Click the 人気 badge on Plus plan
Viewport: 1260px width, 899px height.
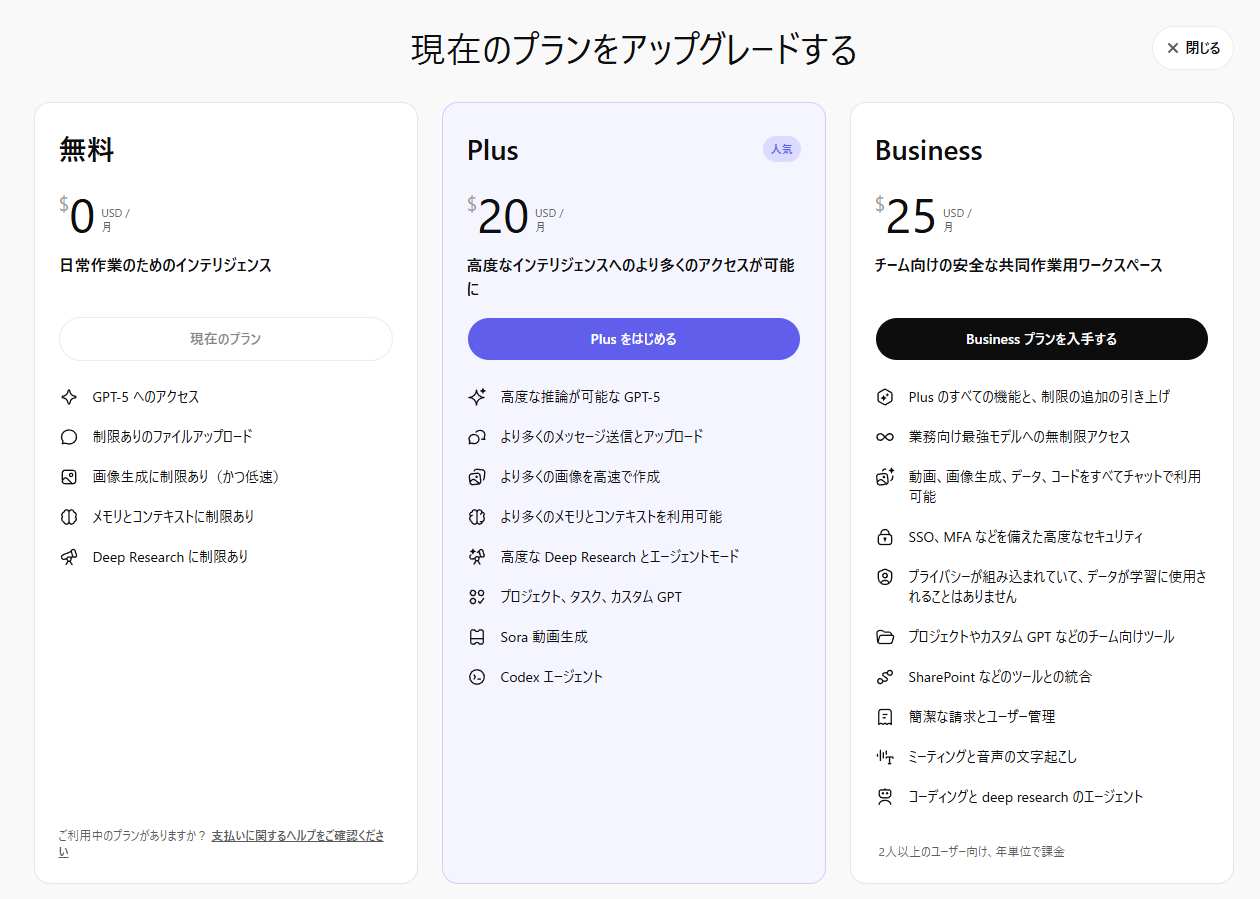[x=781, y=149]
